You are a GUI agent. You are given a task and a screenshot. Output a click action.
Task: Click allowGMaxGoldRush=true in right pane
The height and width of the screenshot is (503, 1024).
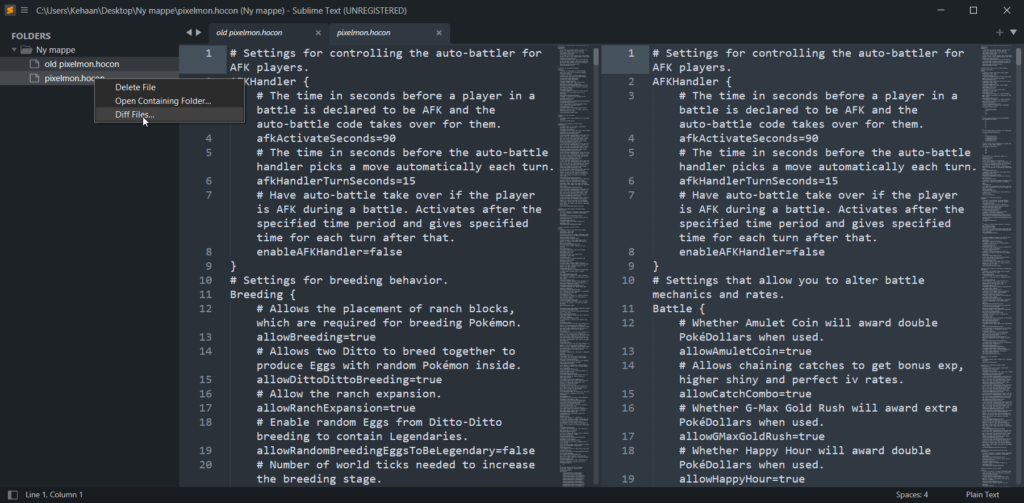[752, 436]
